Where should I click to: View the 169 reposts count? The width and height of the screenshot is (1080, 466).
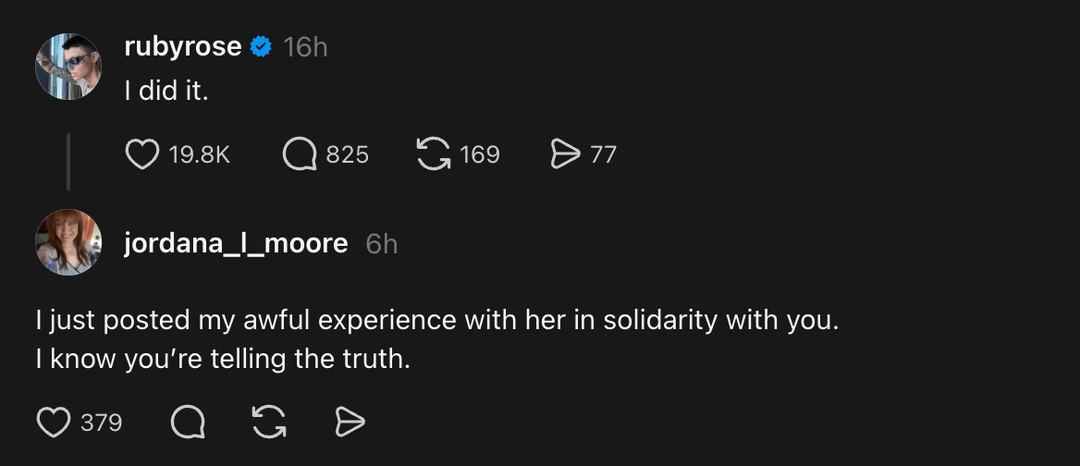(x=480, y=155)
